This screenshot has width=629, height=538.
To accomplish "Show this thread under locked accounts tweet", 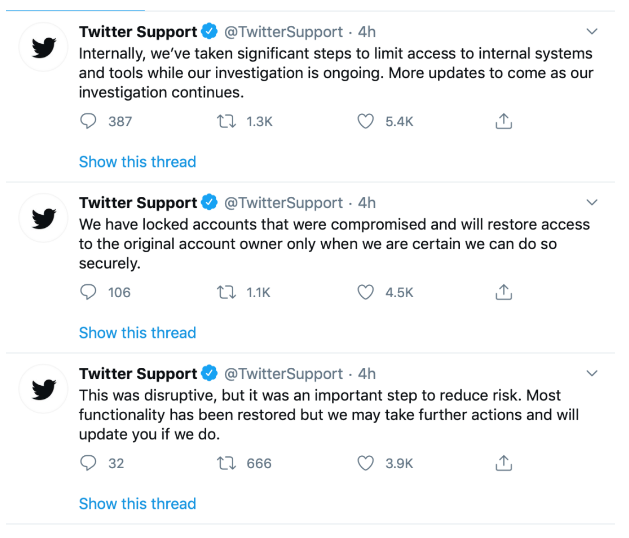I will coord(137,333).
